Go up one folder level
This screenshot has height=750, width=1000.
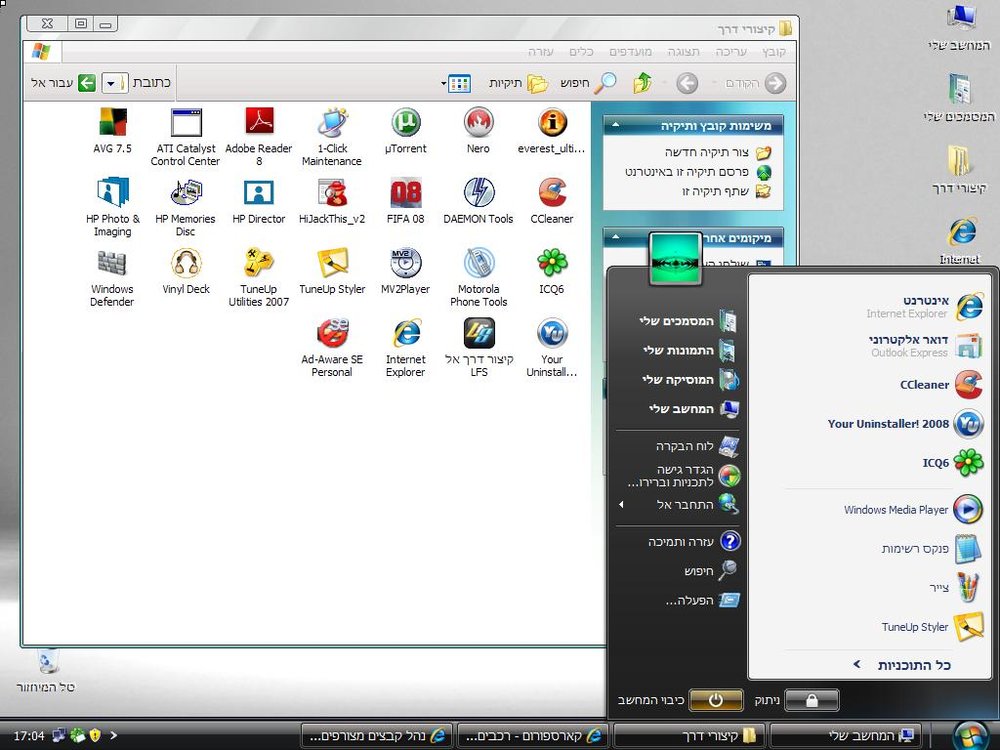pos(643,84)
